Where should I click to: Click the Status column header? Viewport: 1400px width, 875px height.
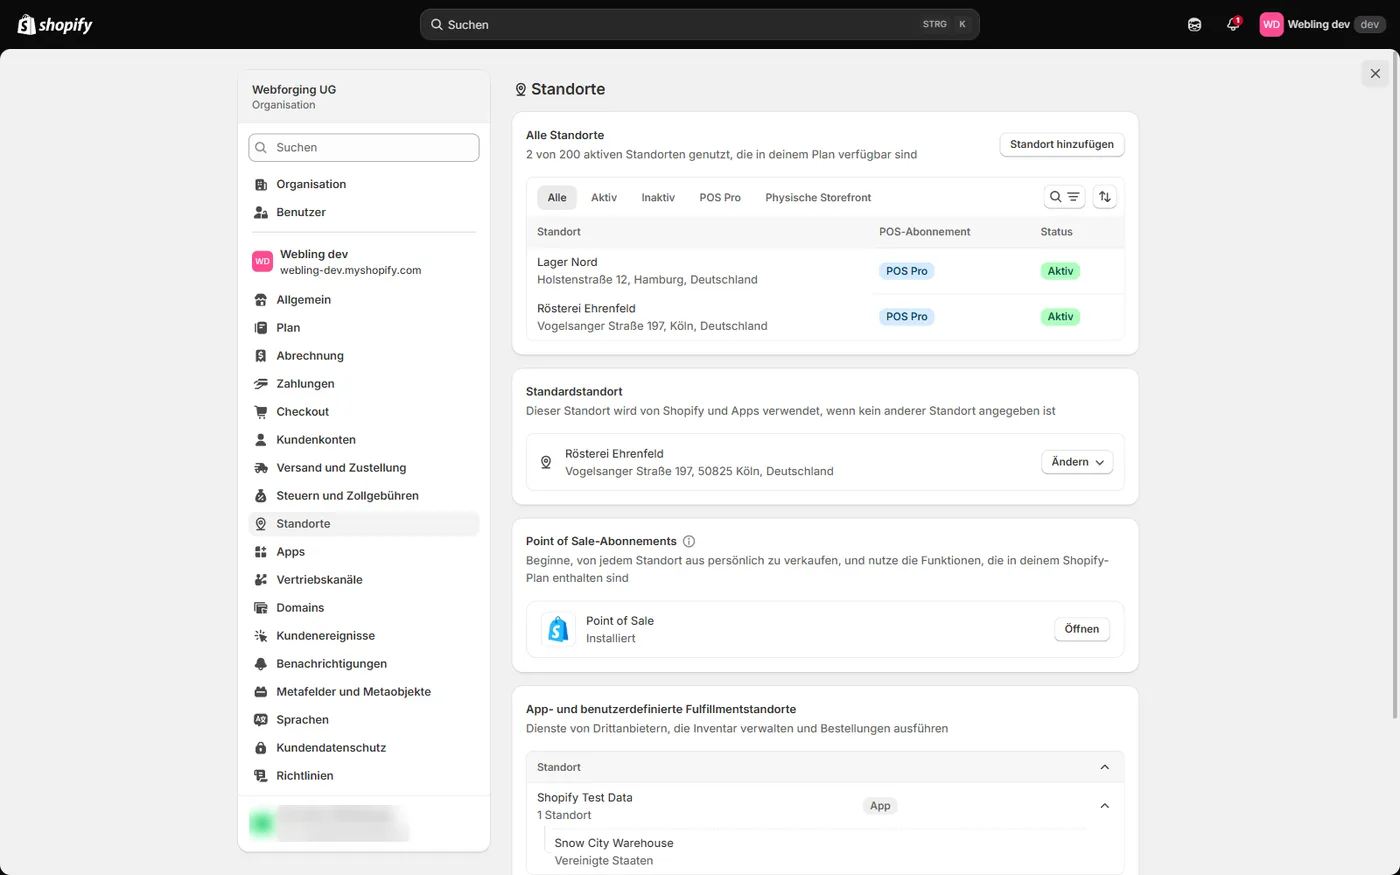pyautogui.click(x=1056, y=232)
